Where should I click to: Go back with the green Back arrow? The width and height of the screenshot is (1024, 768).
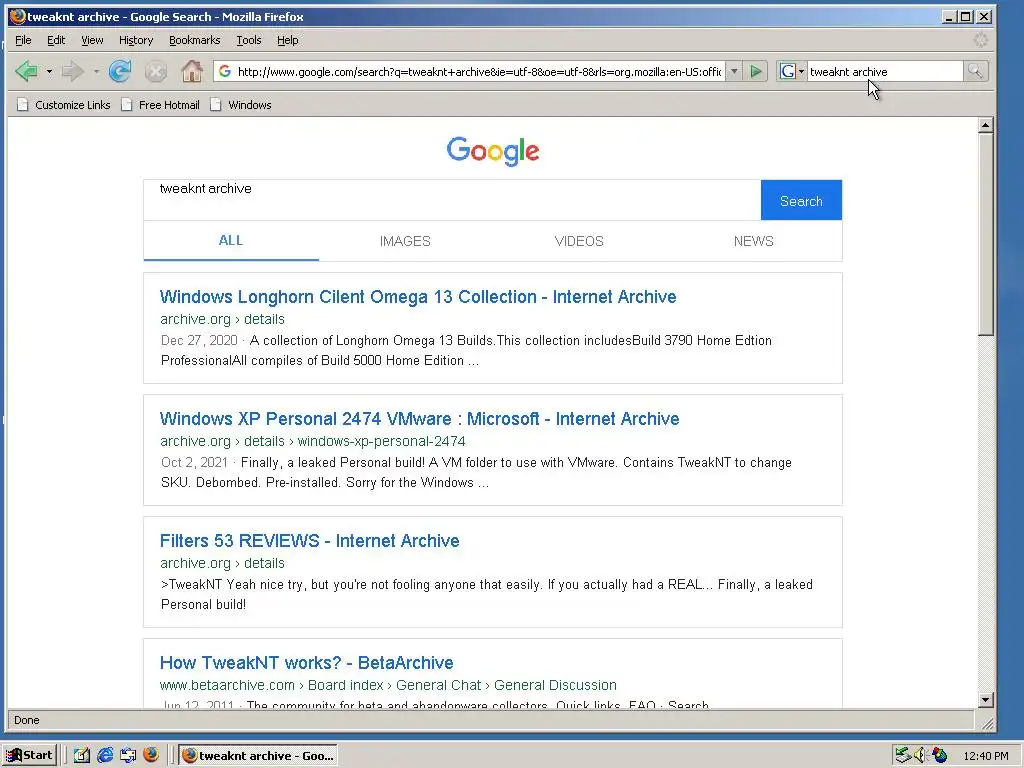(27, 71)
